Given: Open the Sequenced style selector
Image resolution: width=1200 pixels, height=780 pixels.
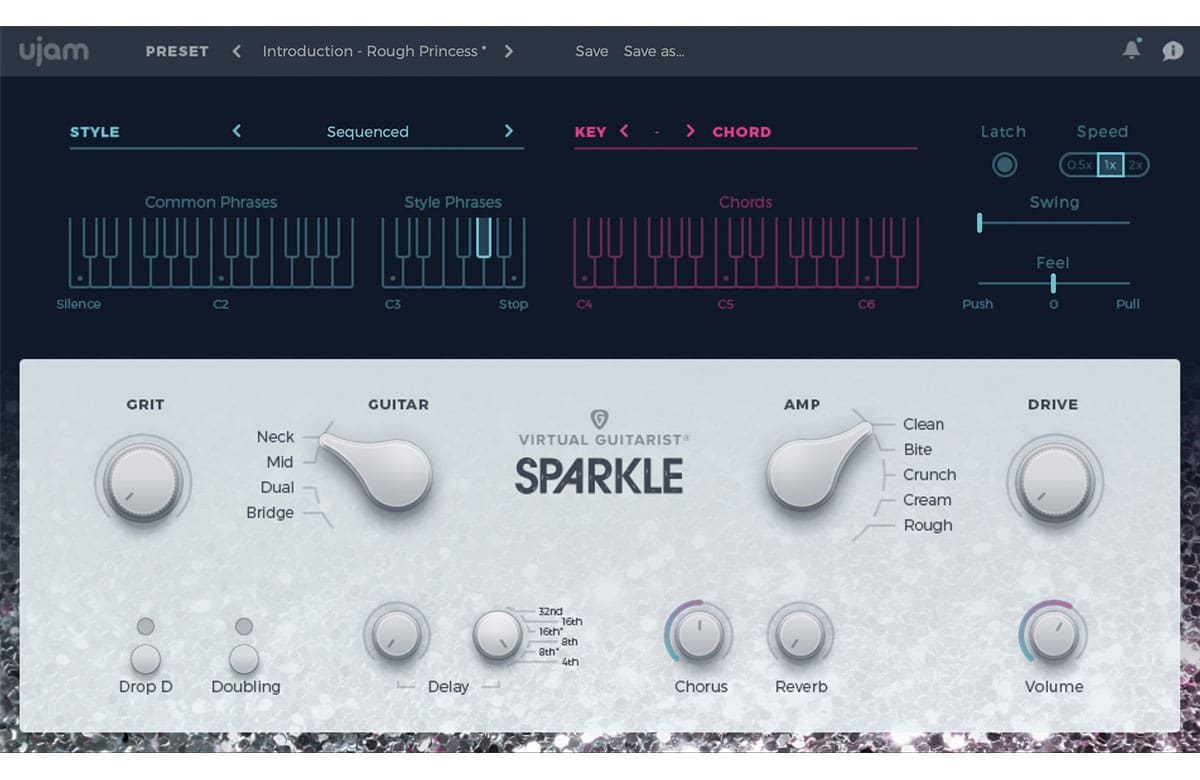Looking at the screenshot, I should (x=368, y=132).
